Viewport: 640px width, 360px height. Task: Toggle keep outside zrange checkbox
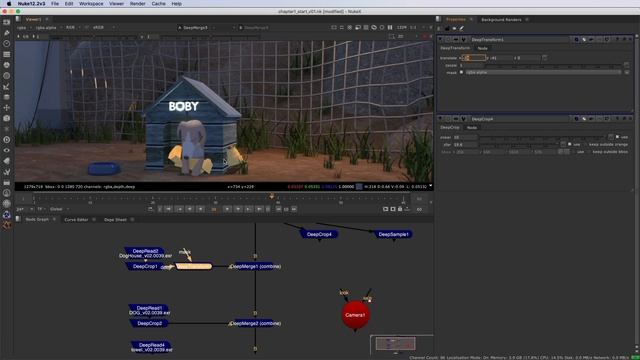pyautogui.click(x=585, y=144)
